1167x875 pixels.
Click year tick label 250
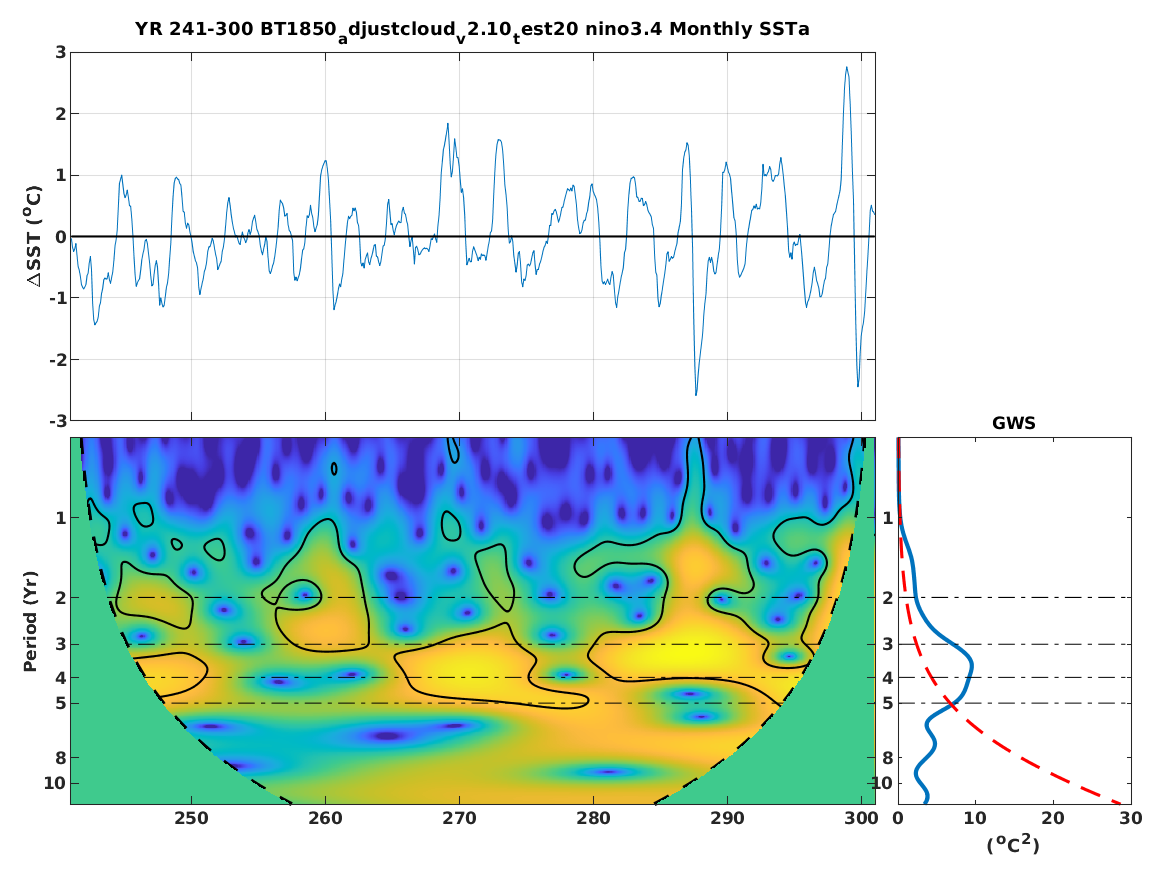(x=191, y=818)
